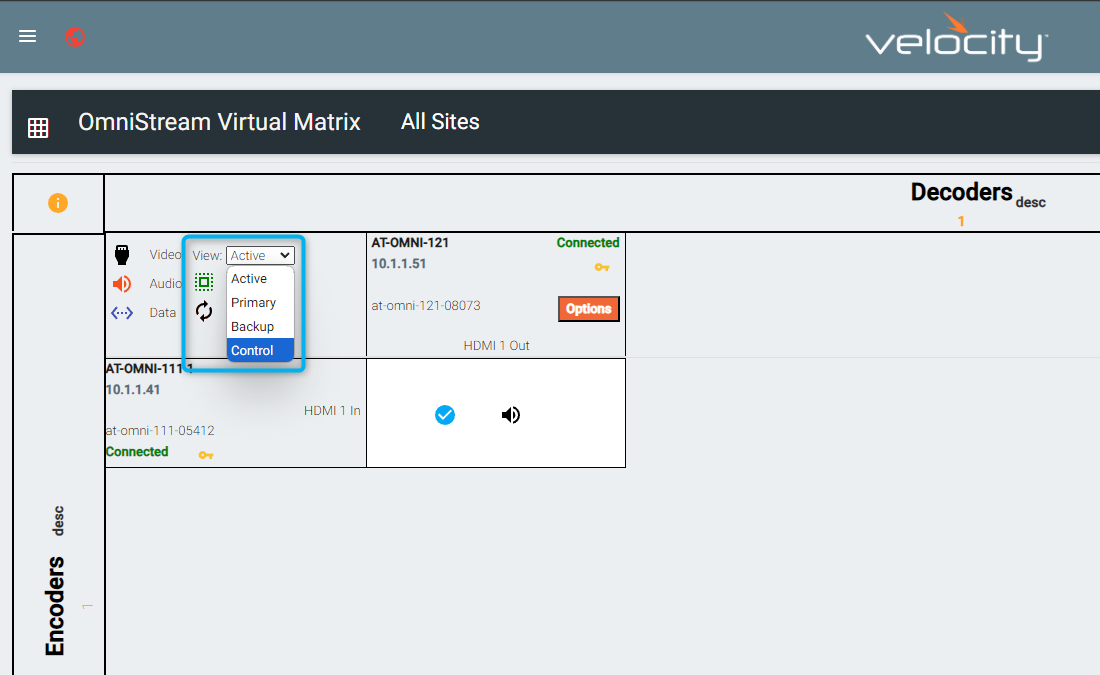Sort encoders using the desc label

click(58, 521)
